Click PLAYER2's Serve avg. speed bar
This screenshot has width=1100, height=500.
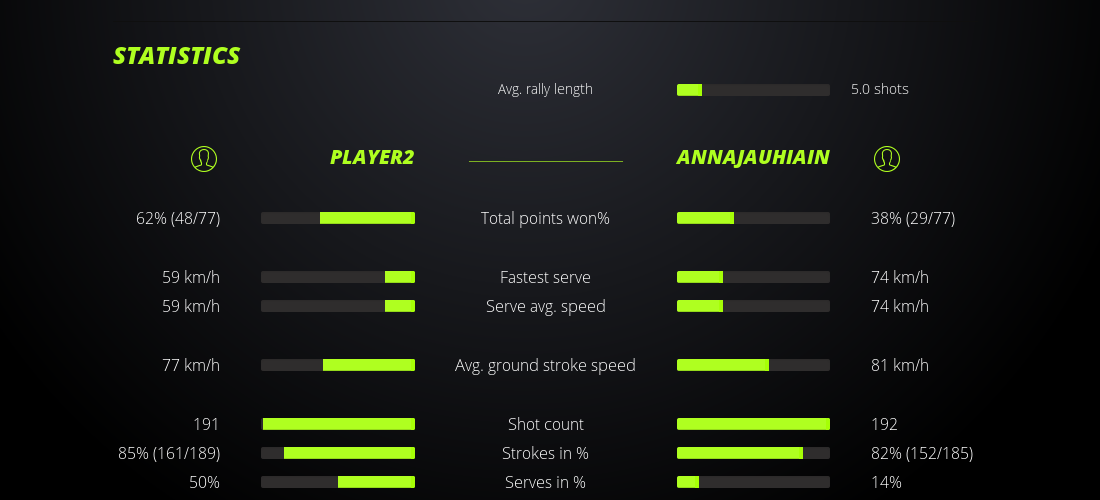pyautogui.click(x=338, y=306)
